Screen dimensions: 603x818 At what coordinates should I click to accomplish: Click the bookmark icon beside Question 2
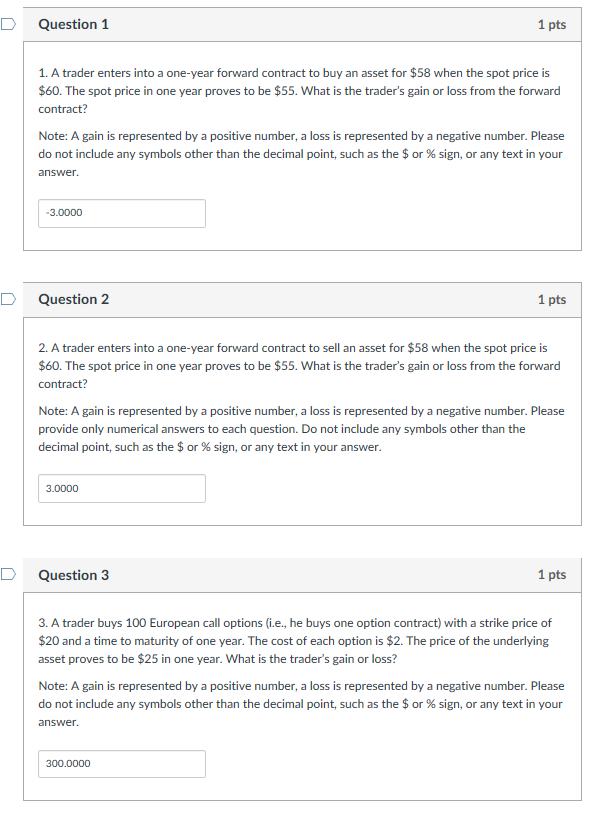[x=7, y=298]
